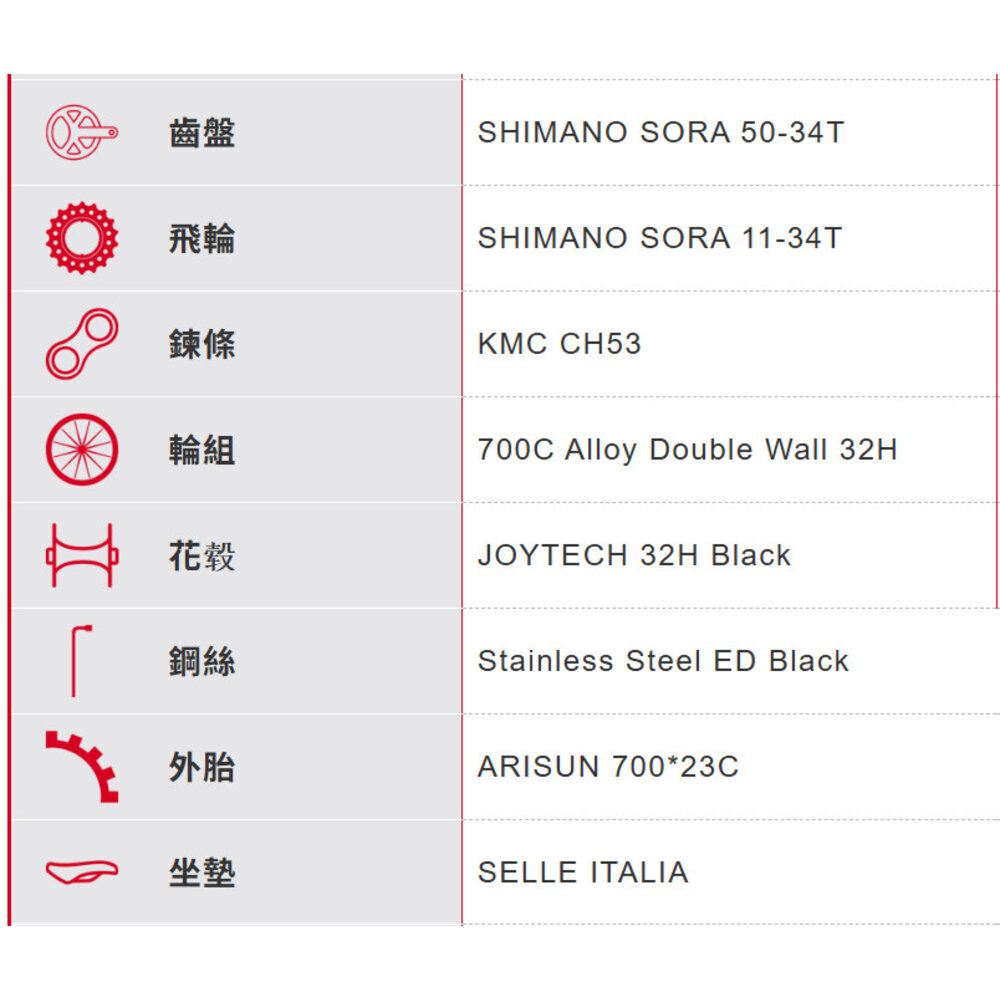The height and width of the screenshot is (1000, 1000).
Task: Click the spoke icon beside 鋼絲
Action: (x=80, y=660)
